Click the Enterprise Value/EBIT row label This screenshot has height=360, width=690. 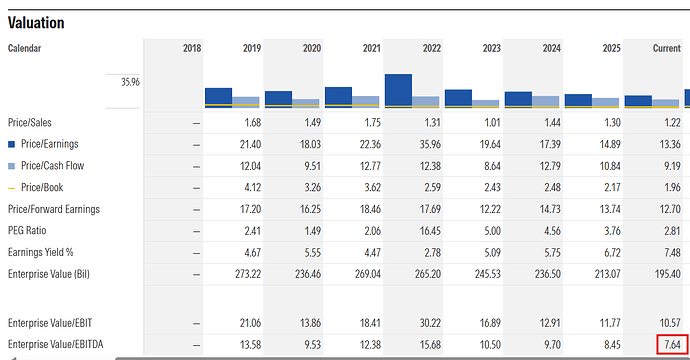[50, 323]
